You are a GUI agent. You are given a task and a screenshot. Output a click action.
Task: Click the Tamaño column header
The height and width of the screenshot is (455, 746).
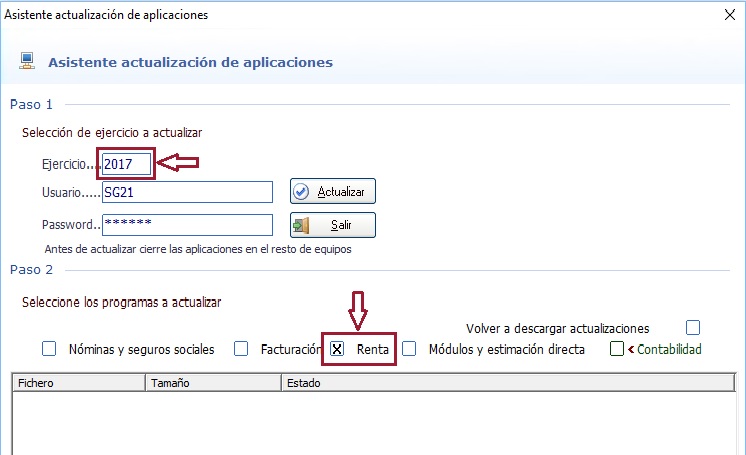click(213, 382)
